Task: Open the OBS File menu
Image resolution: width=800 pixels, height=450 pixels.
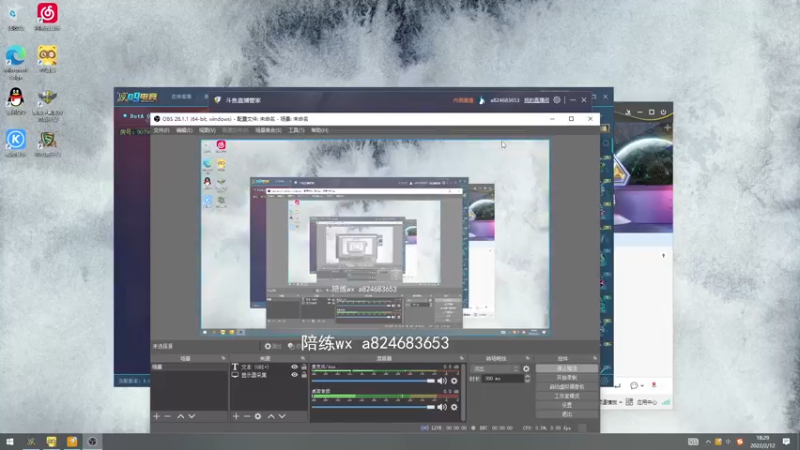Action: tap(161, 131)
